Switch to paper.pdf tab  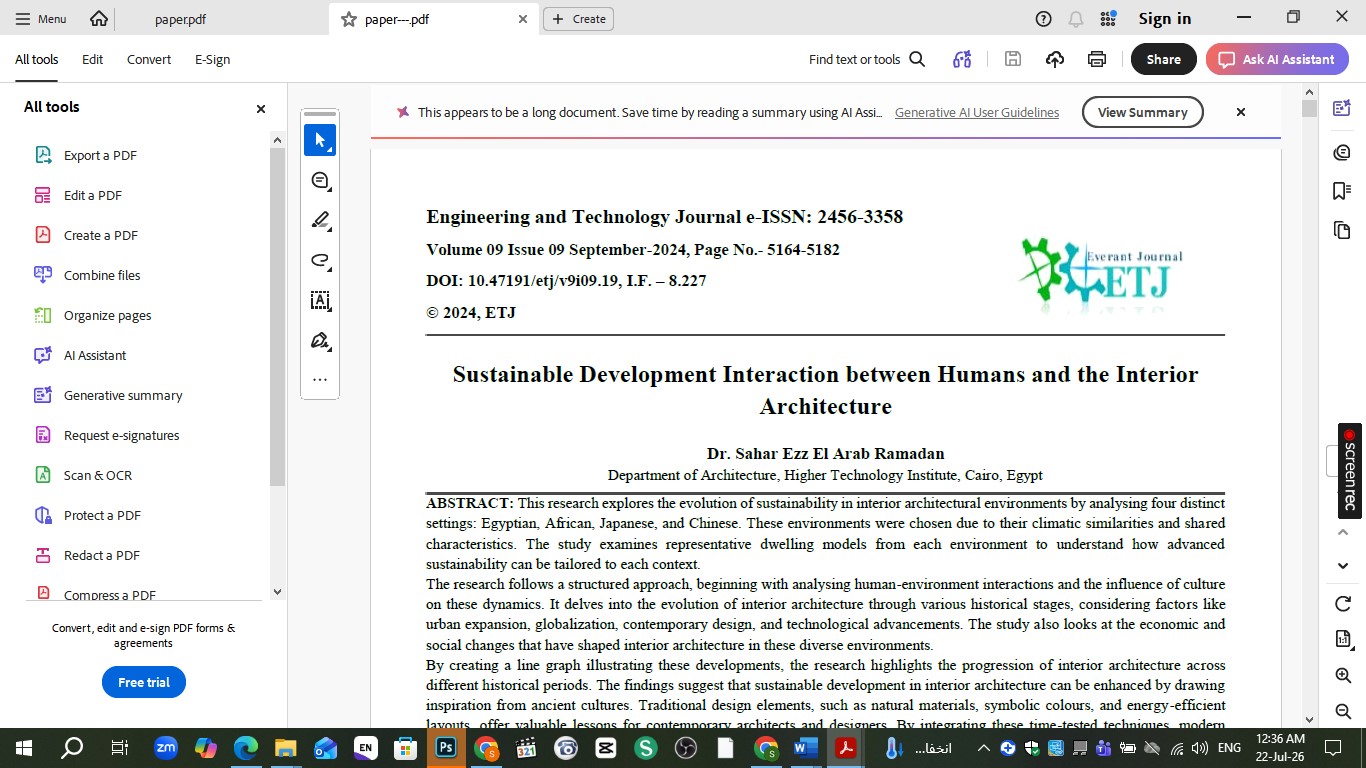tap(181, 18)
